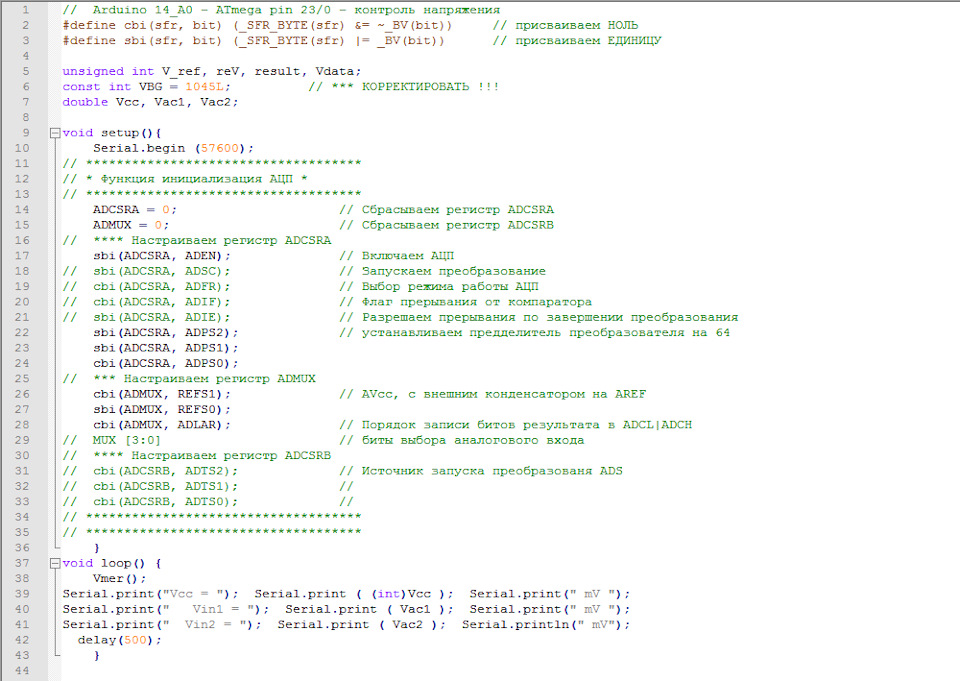Click commented 'cbi(ADCSRB, ADTS0);' line
This screenshot has width=960, height=681.
(x=150, y=502)
